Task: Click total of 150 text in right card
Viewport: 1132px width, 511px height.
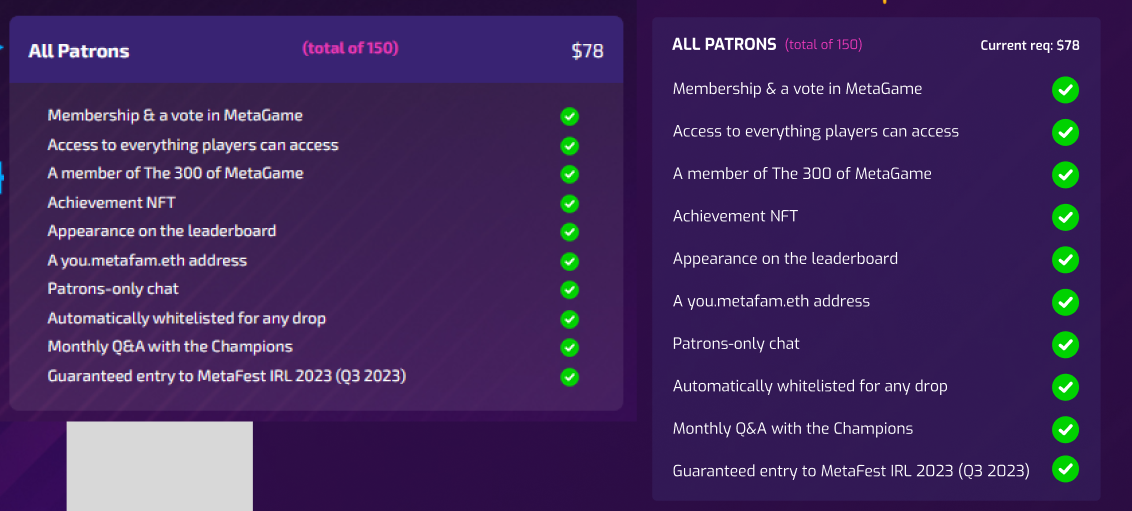Action: click(824, 45)
